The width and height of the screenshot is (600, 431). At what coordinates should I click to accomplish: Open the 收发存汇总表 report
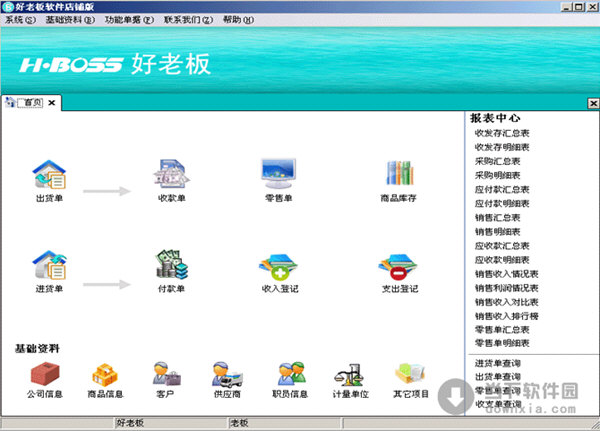point(502,133)
